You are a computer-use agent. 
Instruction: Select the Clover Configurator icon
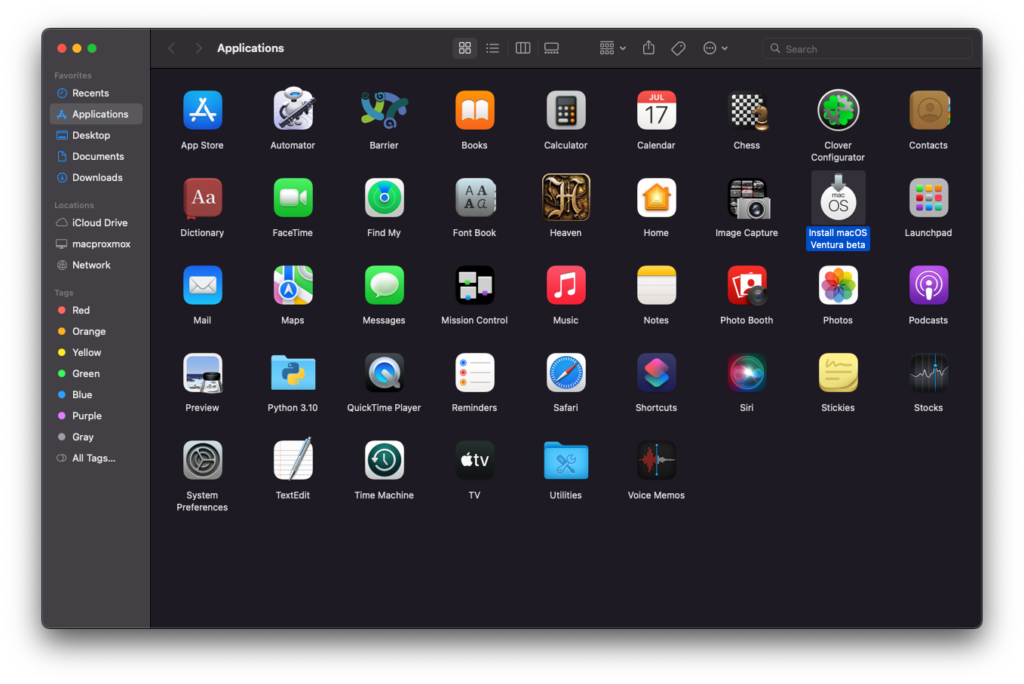(838, 110)
